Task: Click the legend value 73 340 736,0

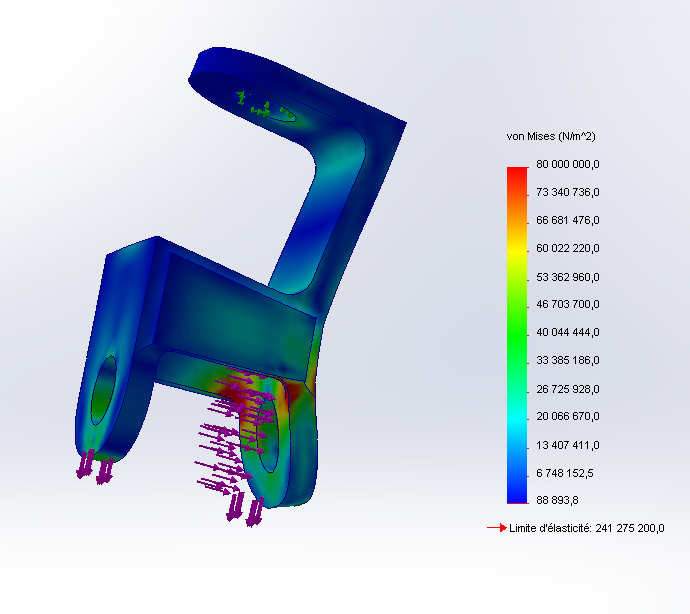Action: point(568,192)
